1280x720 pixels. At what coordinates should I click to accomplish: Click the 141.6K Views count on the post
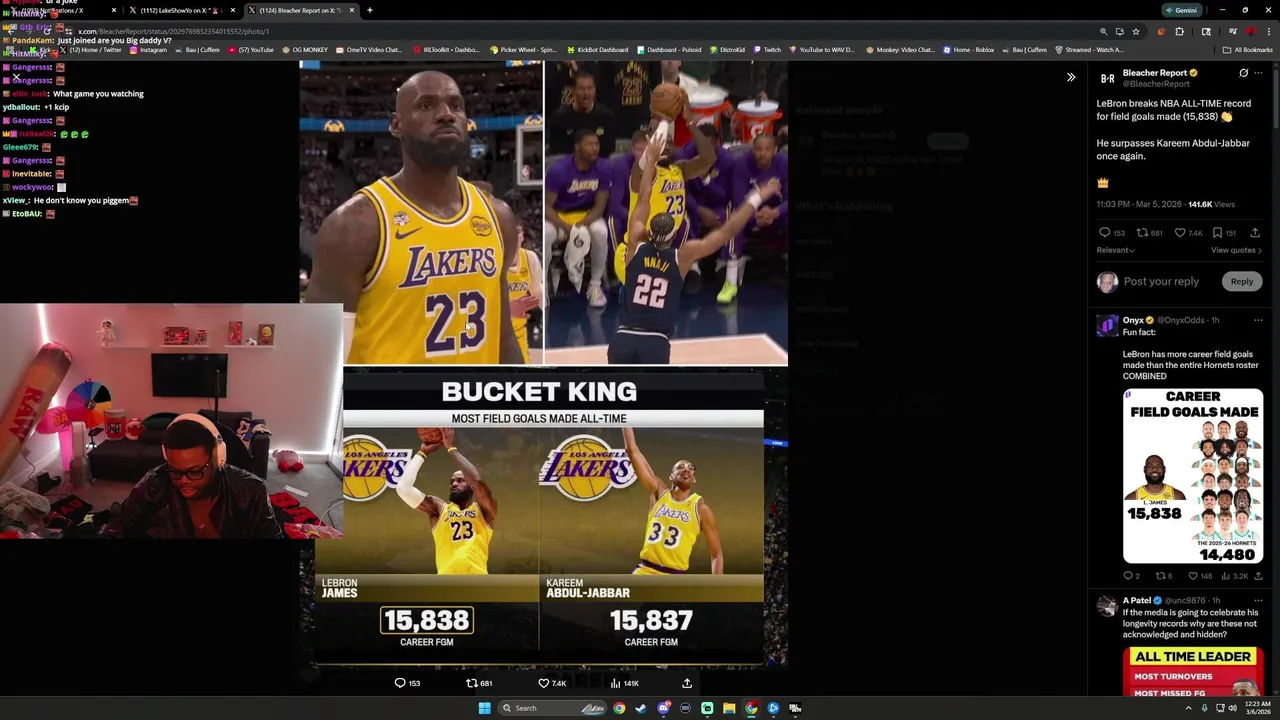pos(1211,204)
